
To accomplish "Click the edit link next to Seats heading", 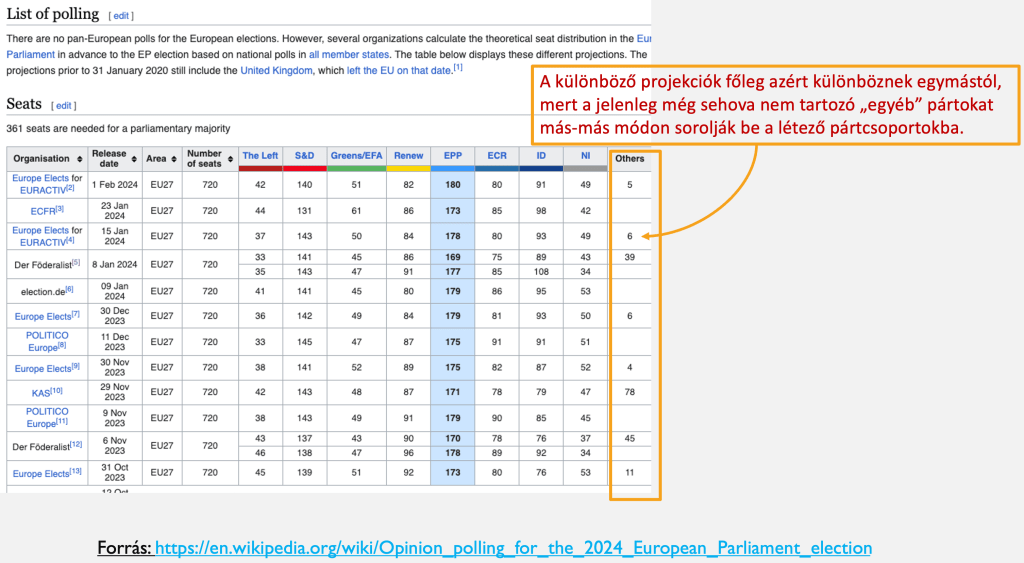I will click(63, 105).
